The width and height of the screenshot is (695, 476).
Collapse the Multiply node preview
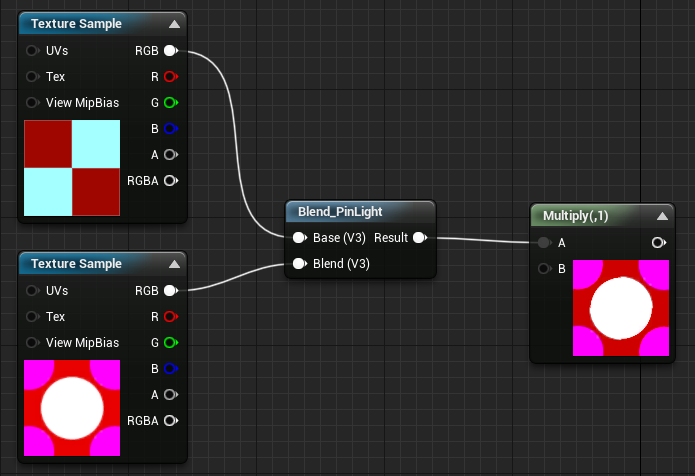coord(663,216)
